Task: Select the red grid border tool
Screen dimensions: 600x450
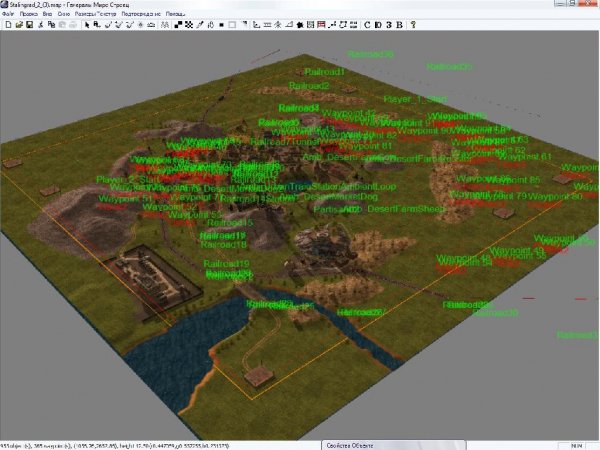Action: pos(321,25)
